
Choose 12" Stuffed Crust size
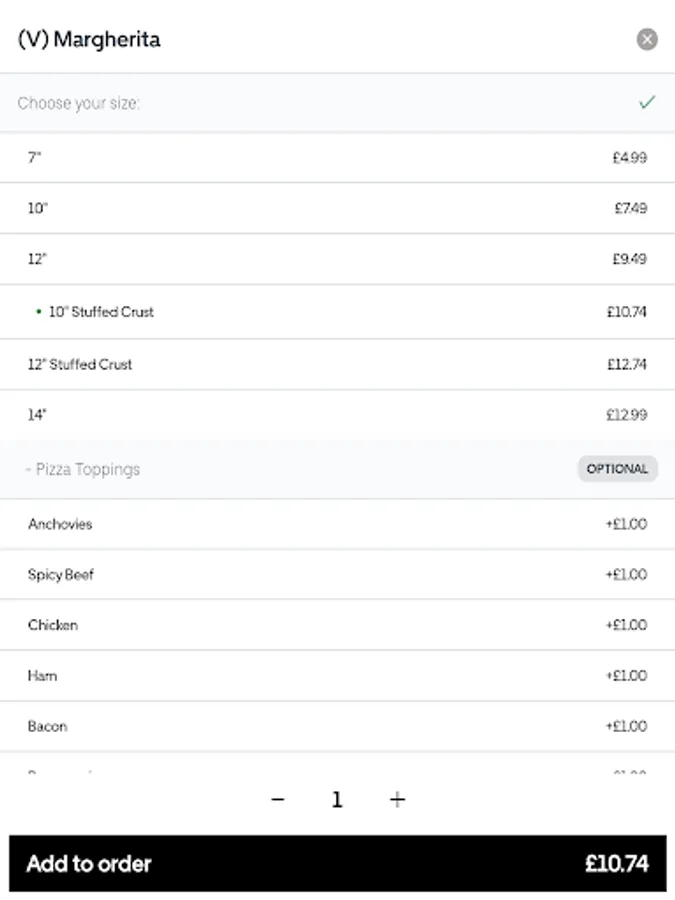(337, 364)
